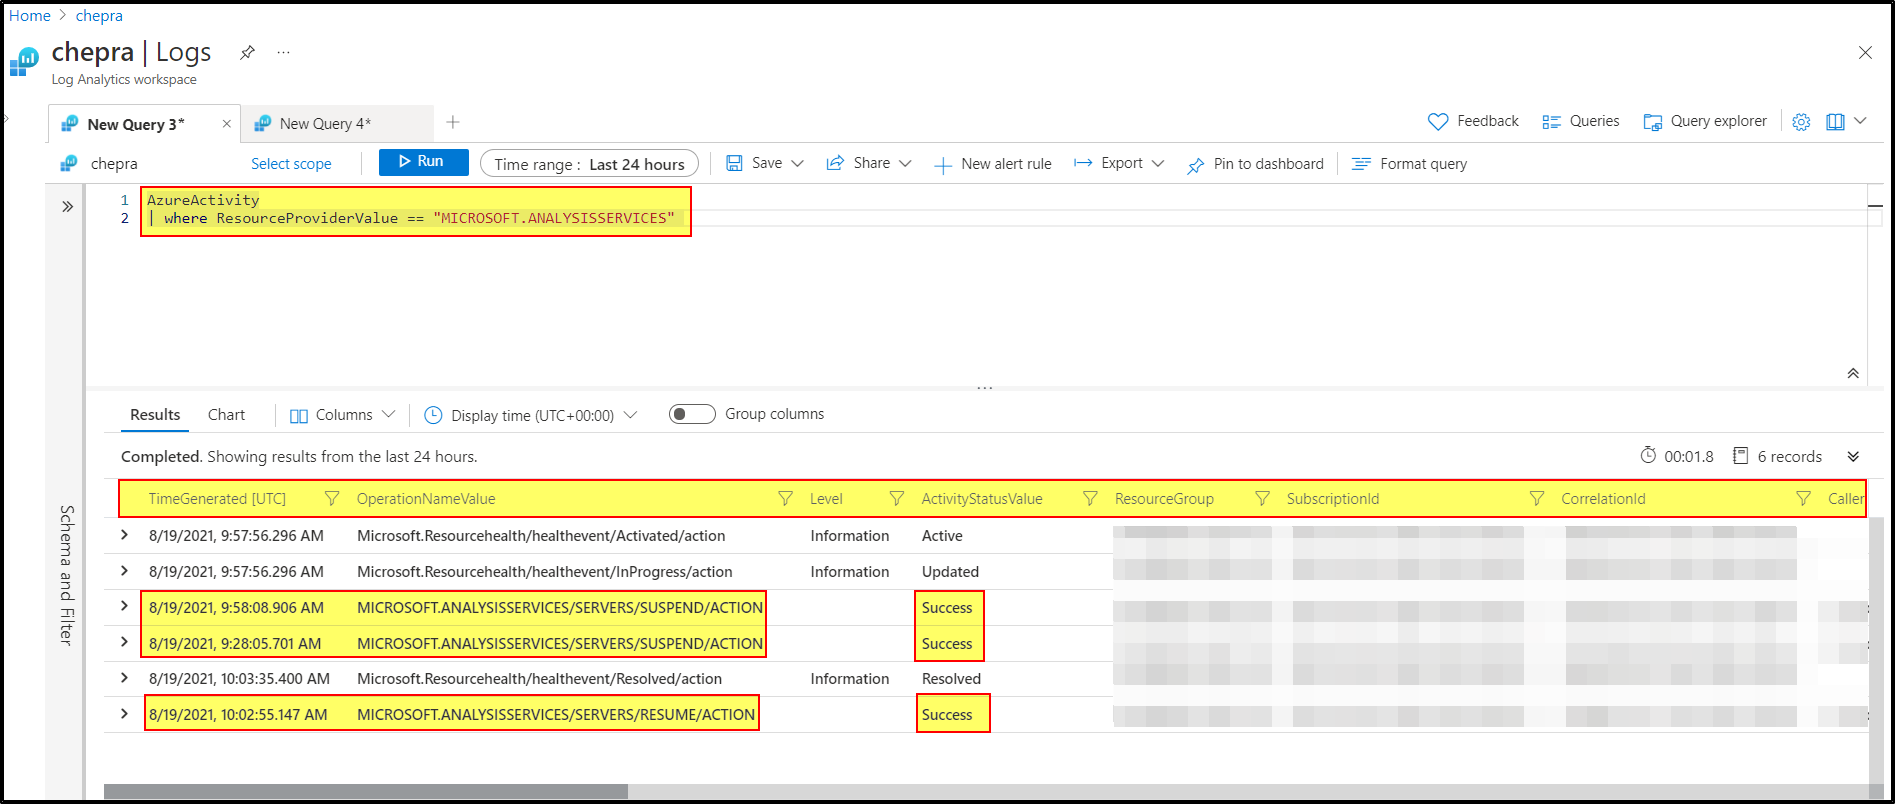Switch to the New Query 4 tab
Screen dimensions: 1895x804
338,124
